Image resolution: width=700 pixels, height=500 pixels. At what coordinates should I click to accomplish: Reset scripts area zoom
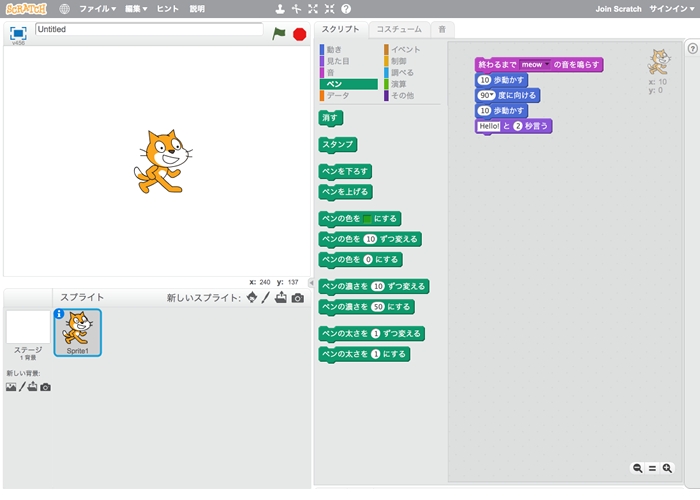pyautogui.click(x=652, y=468)
